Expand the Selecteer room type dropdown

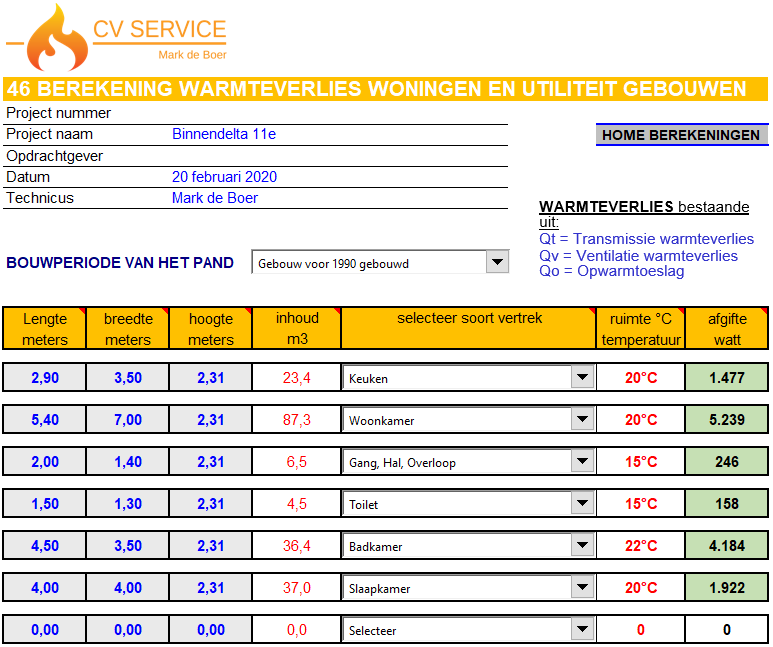click(582, 629)
